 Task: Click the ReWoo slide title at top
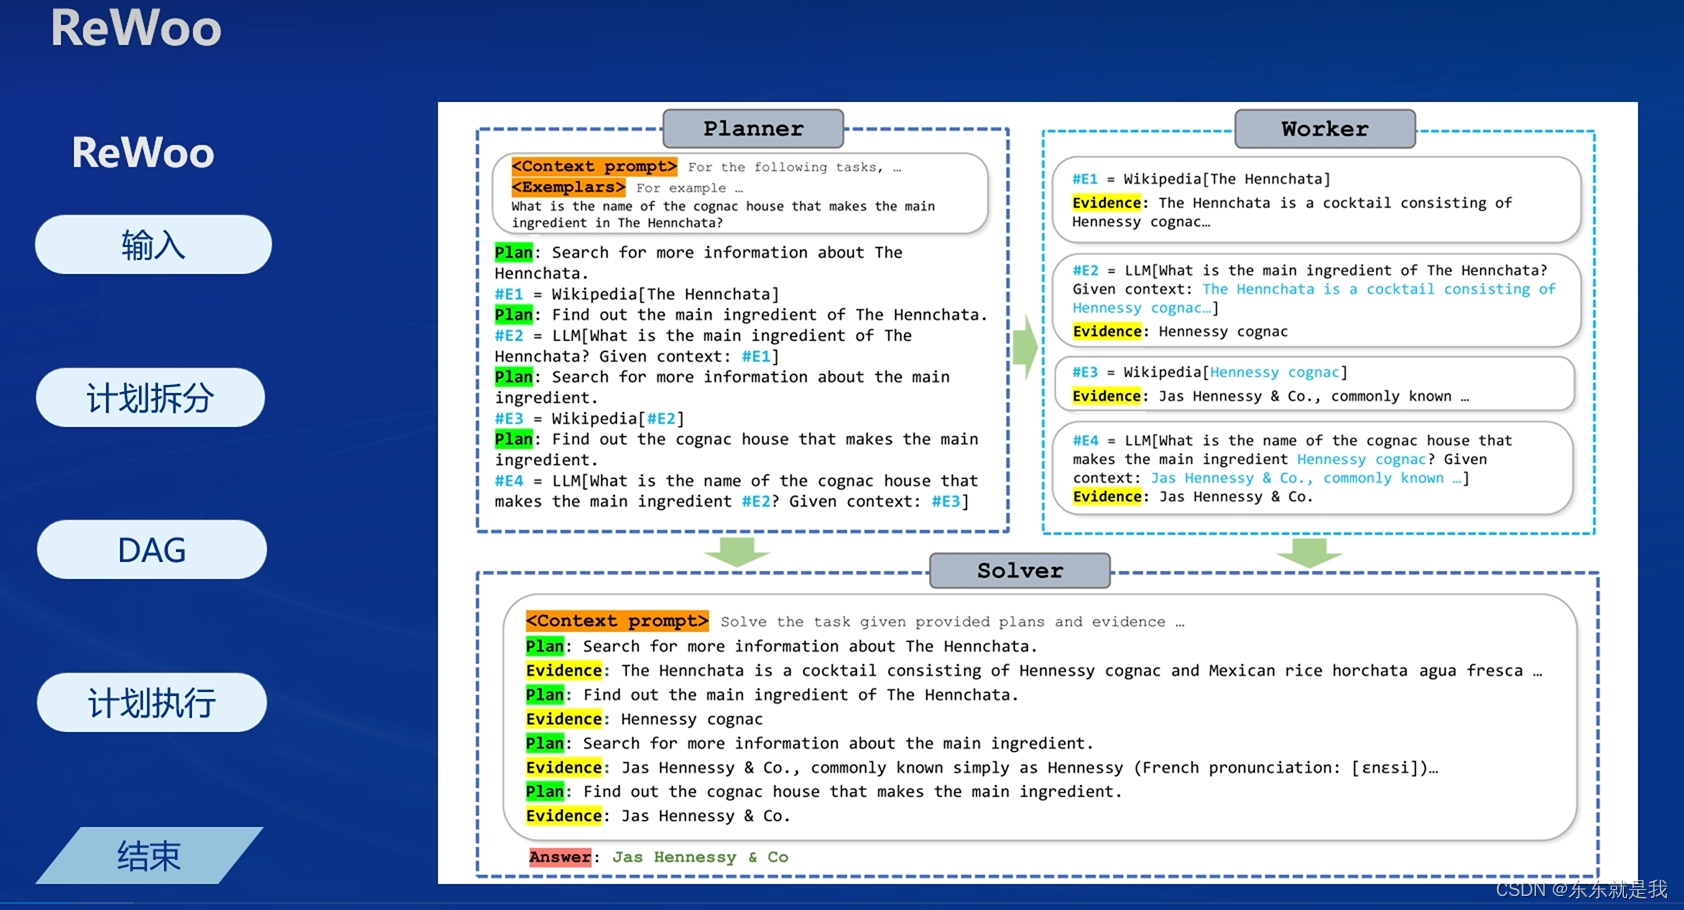pyautogui.click(x=136, y=28)
